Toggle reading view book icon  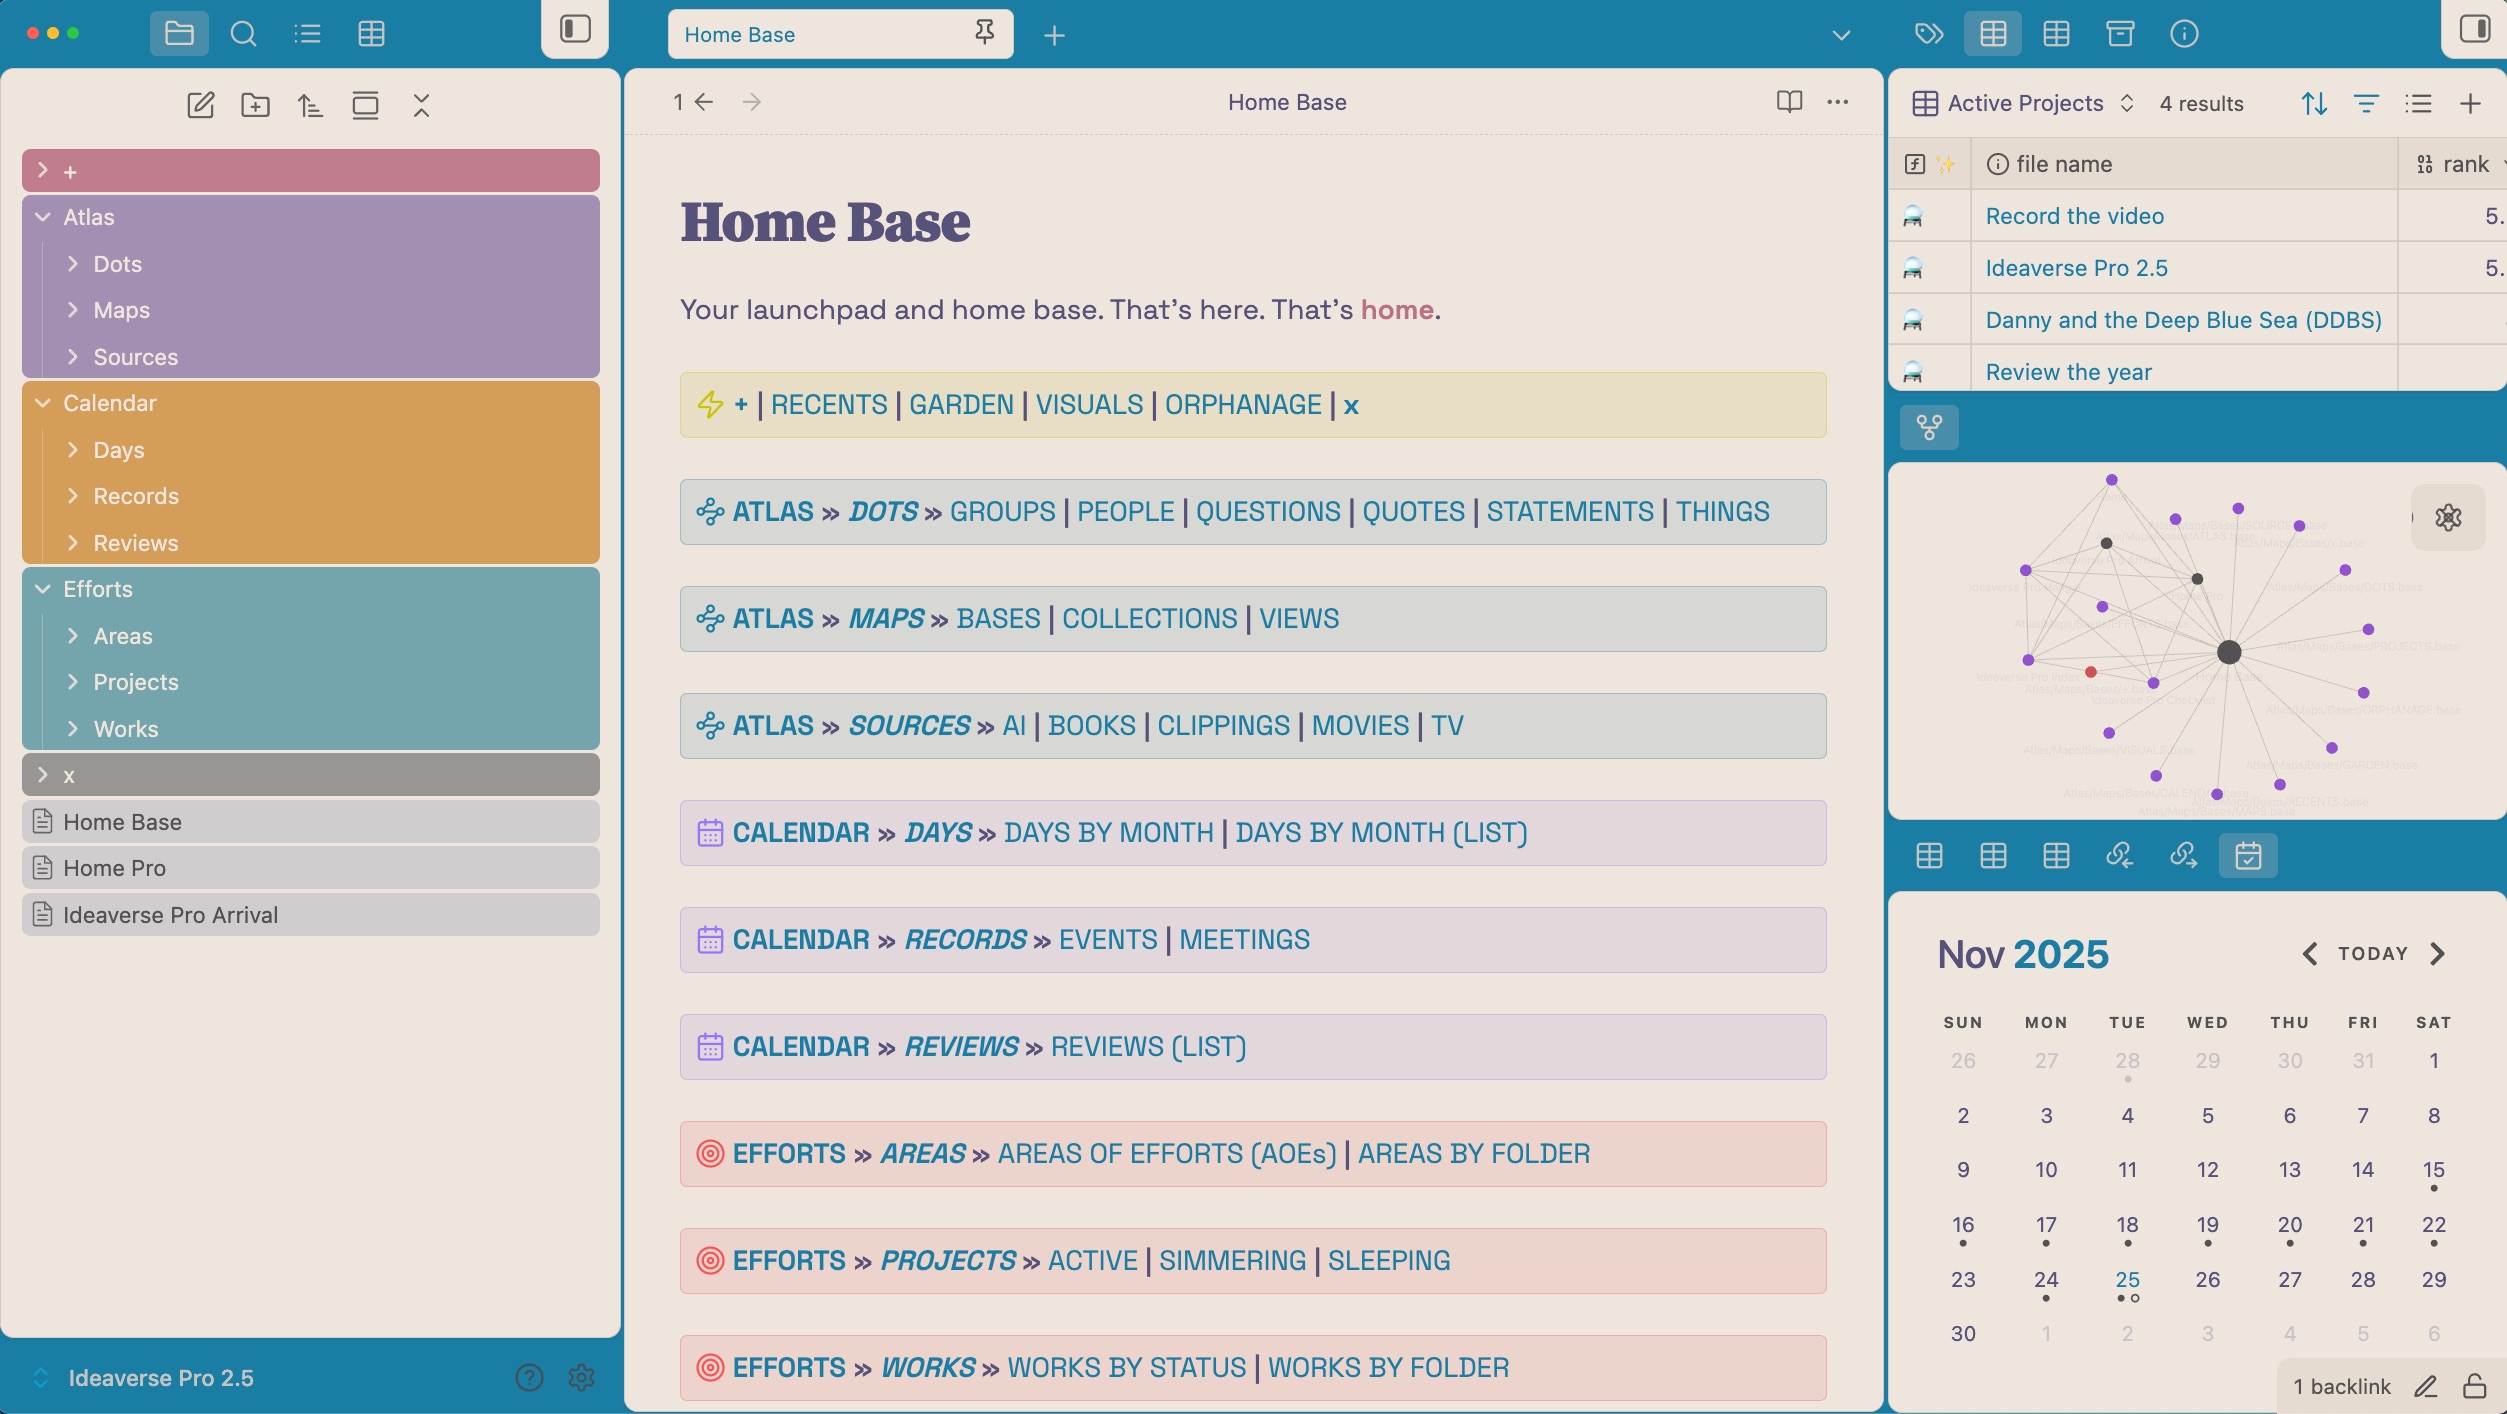(1789, 102)
